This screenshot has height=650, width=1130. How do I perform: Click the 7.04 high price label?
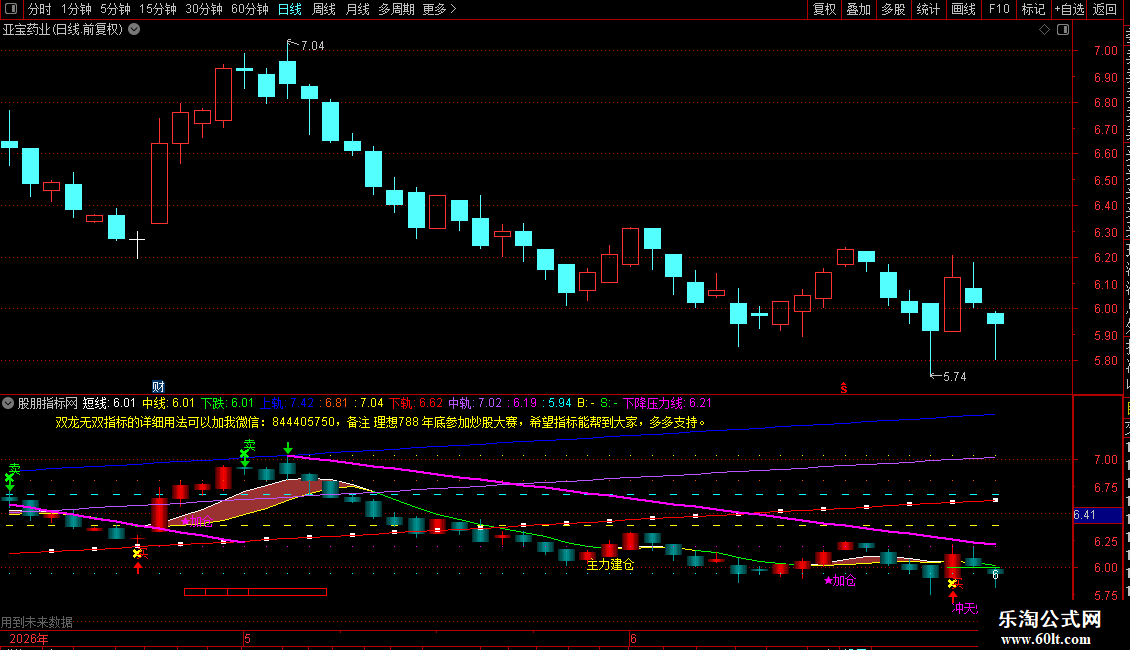click(312, 46)
